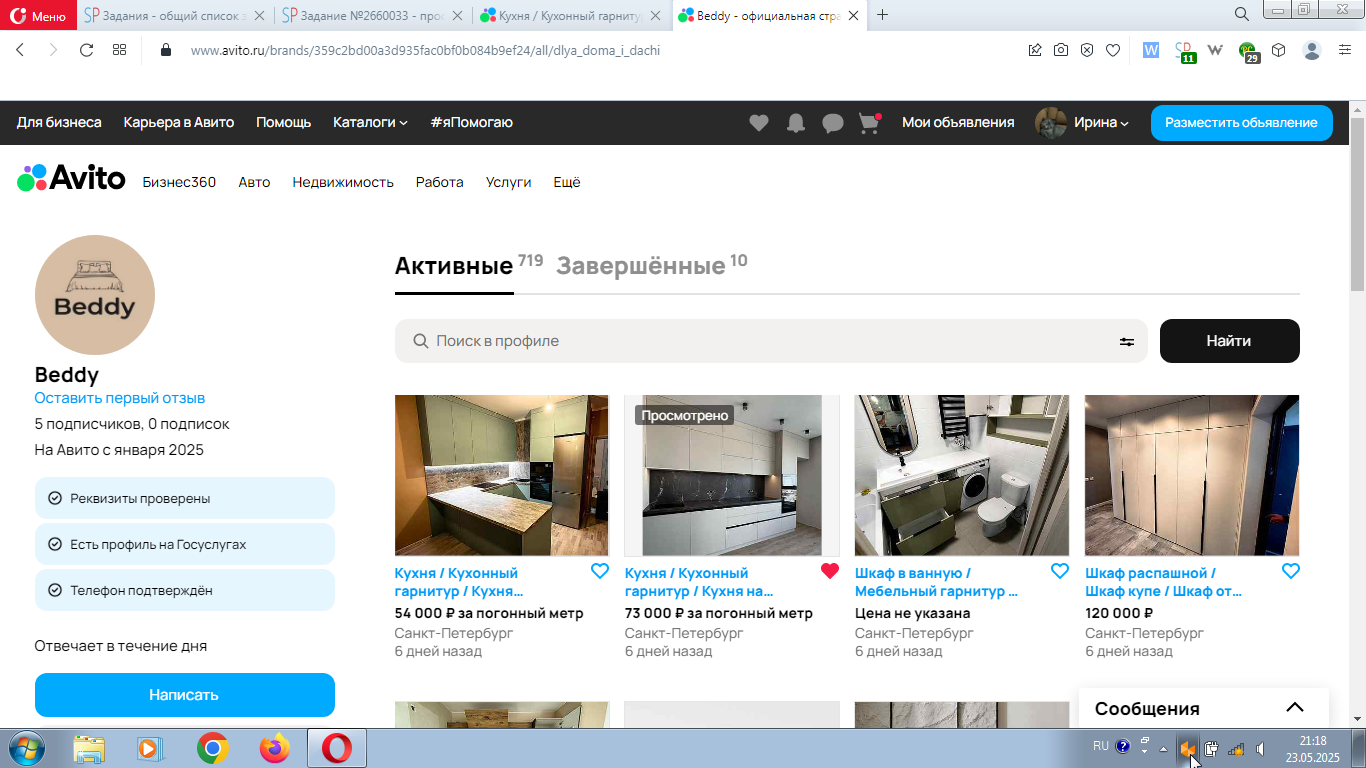Open the Opera Меню button
This screenshot has height=768, width=1366.
(x=38, y=15)
